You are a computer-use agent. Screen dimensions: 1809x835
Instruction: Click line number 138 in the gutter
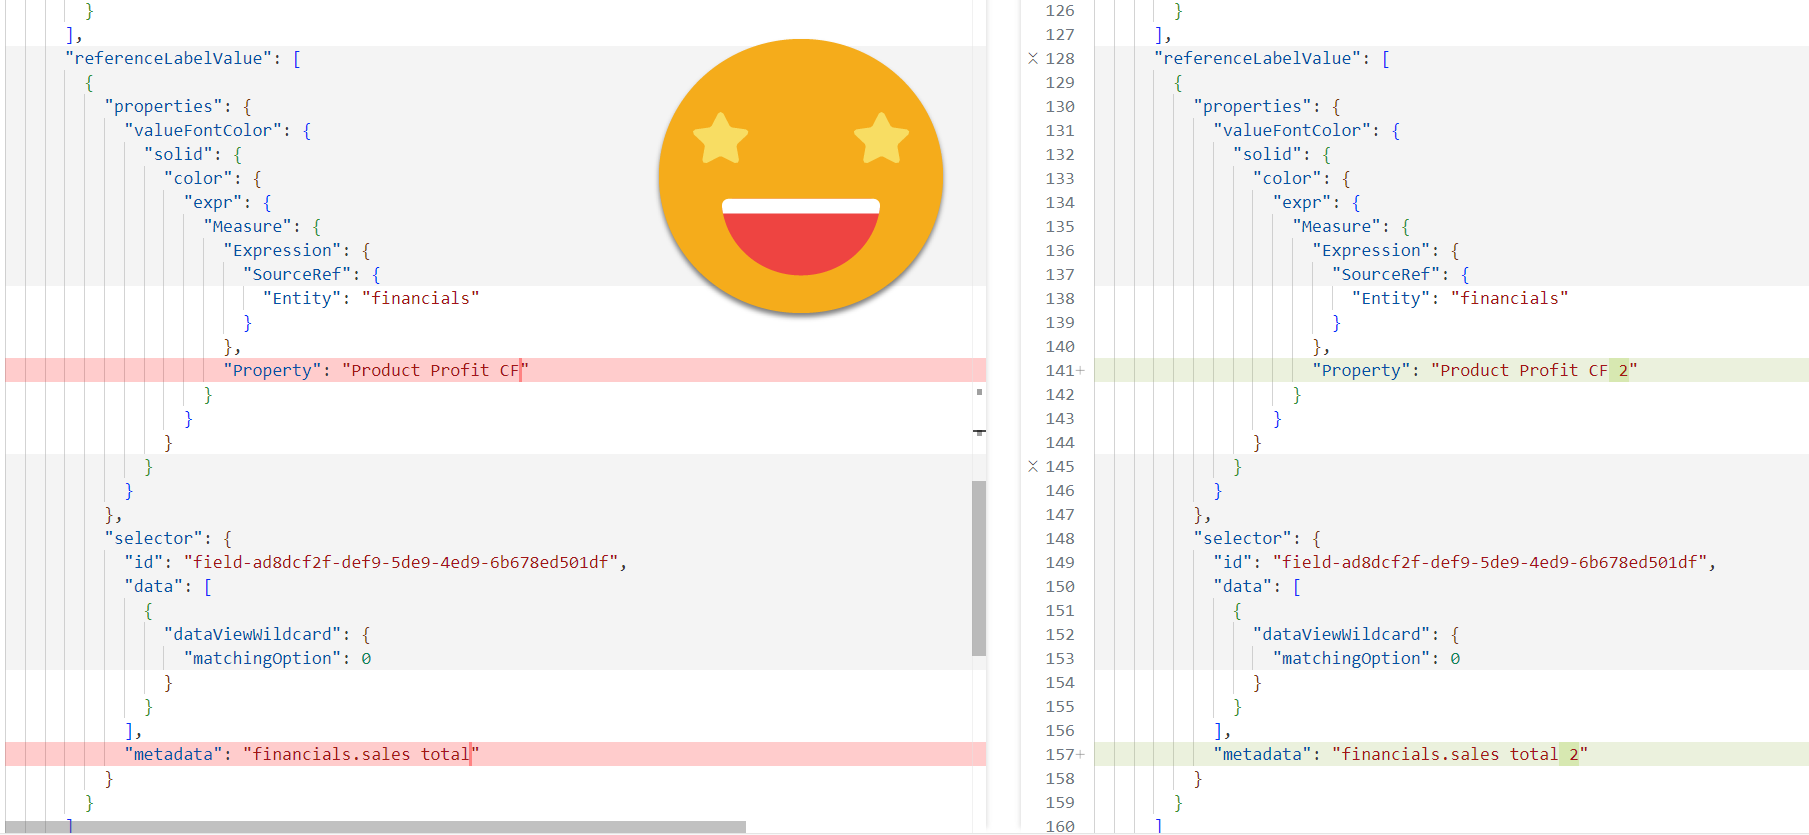tap(1059, 299)
